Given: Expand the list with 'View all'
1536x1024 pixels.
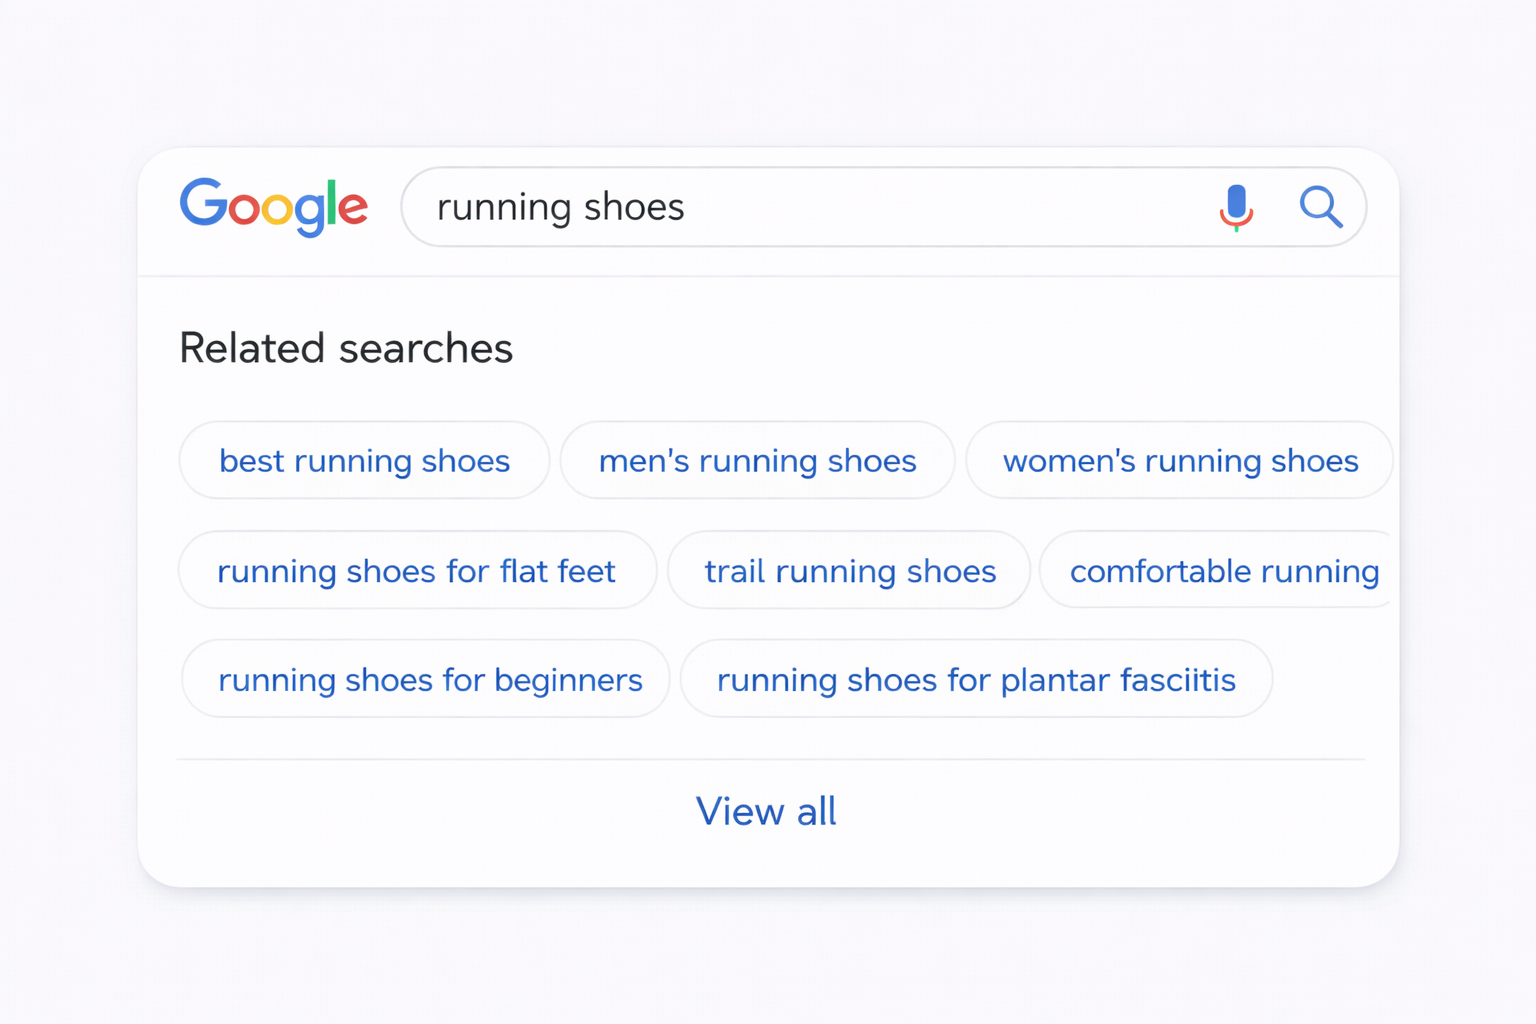Looking at the screenshot, I should tap(766, 811).
